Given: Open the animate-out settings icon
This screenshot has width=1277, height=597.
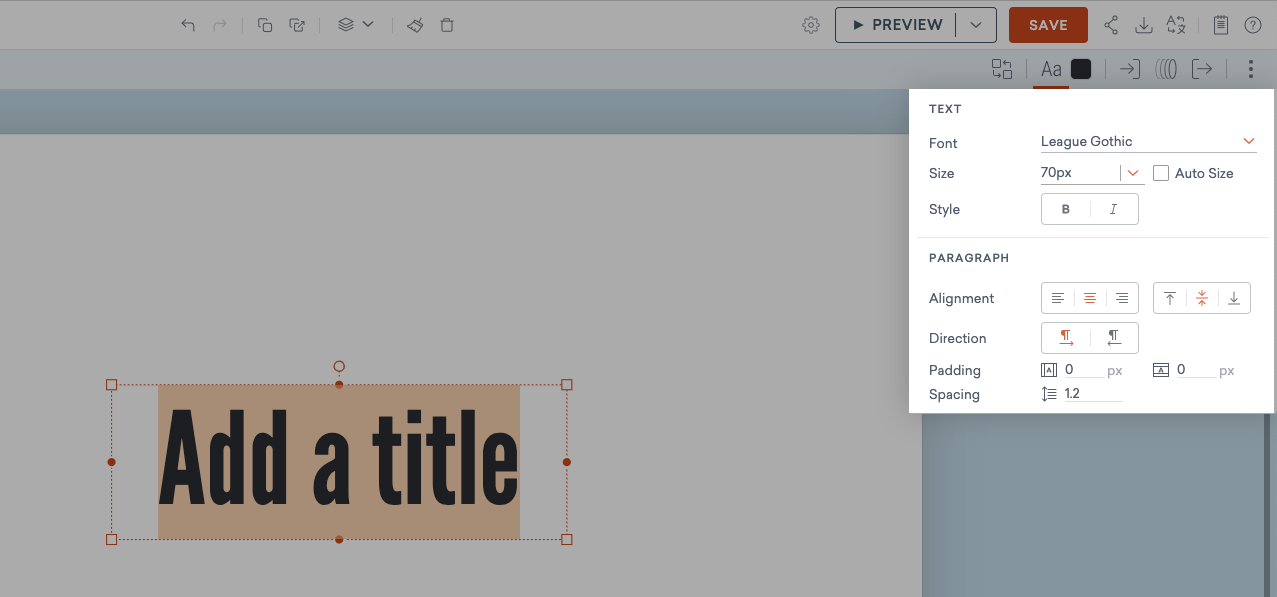Looking at the screenshot, I should [1202, 68].
